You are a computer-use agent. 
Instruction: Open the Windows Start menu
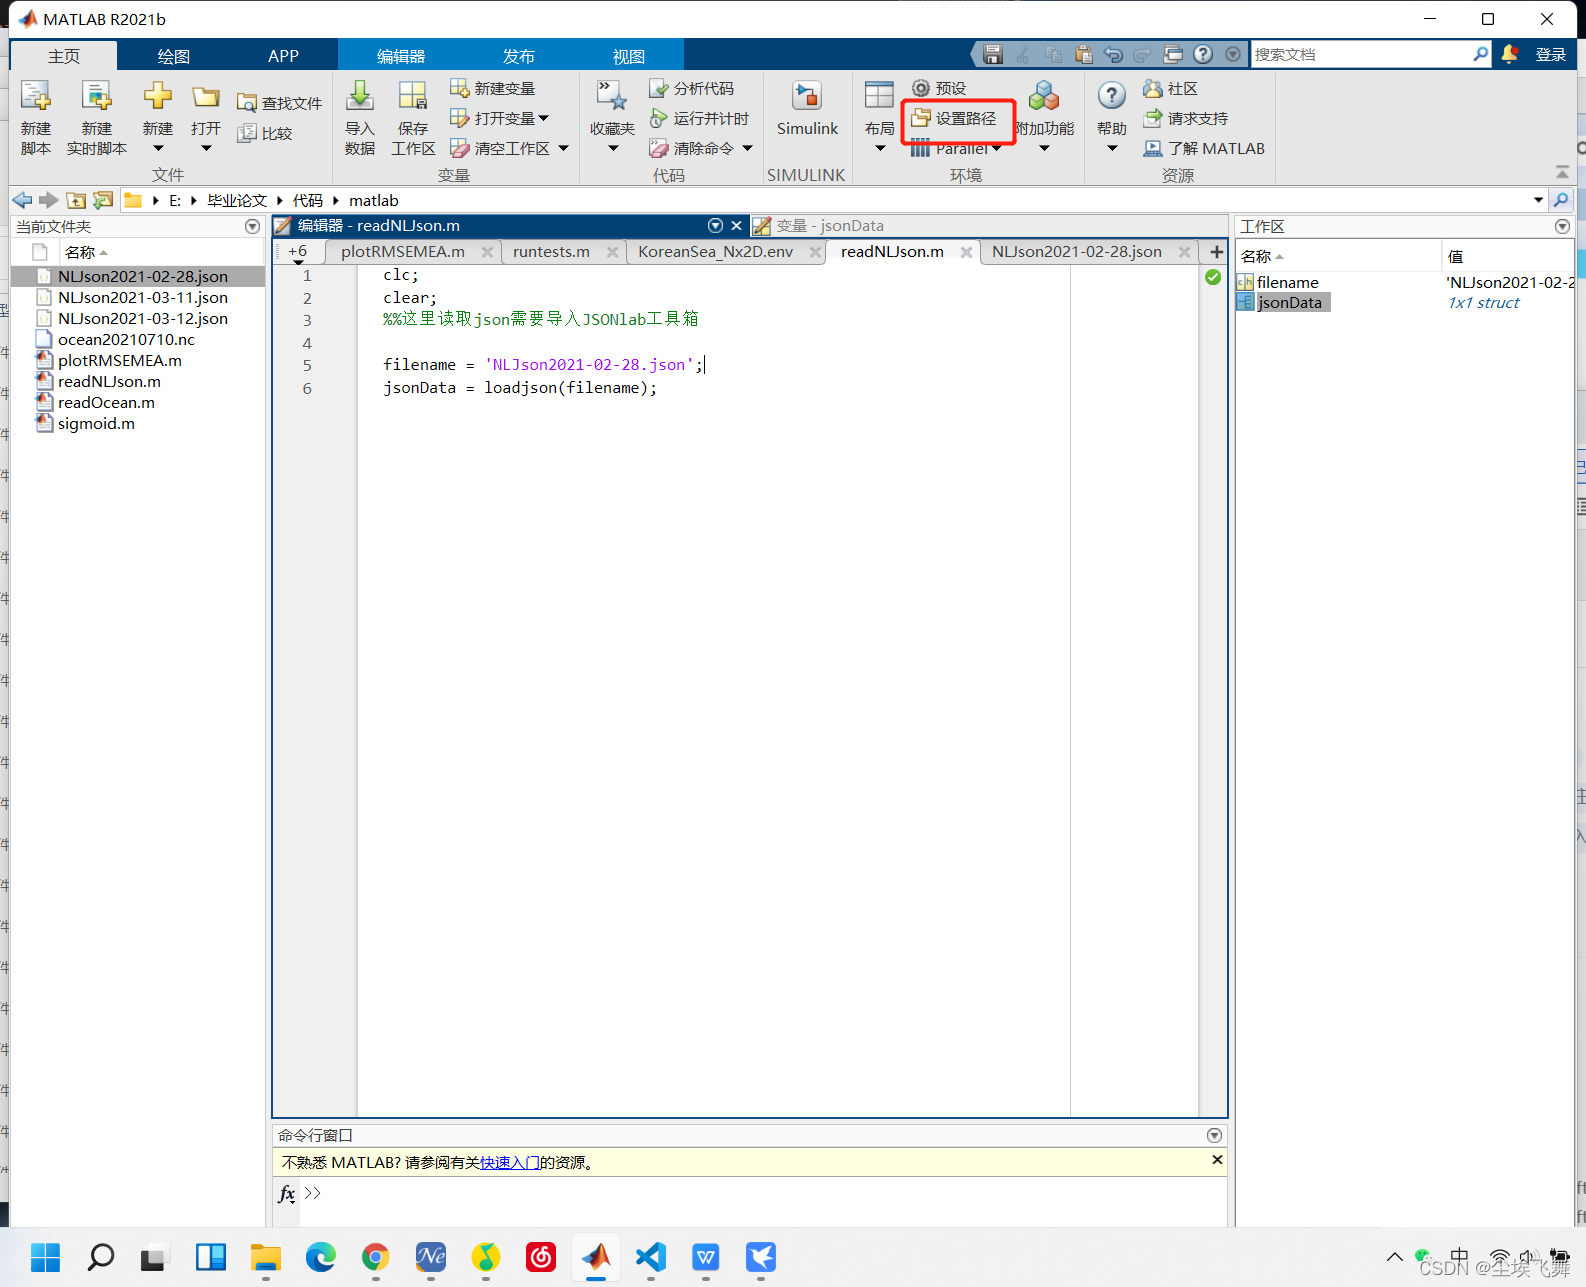[45, 1257]
